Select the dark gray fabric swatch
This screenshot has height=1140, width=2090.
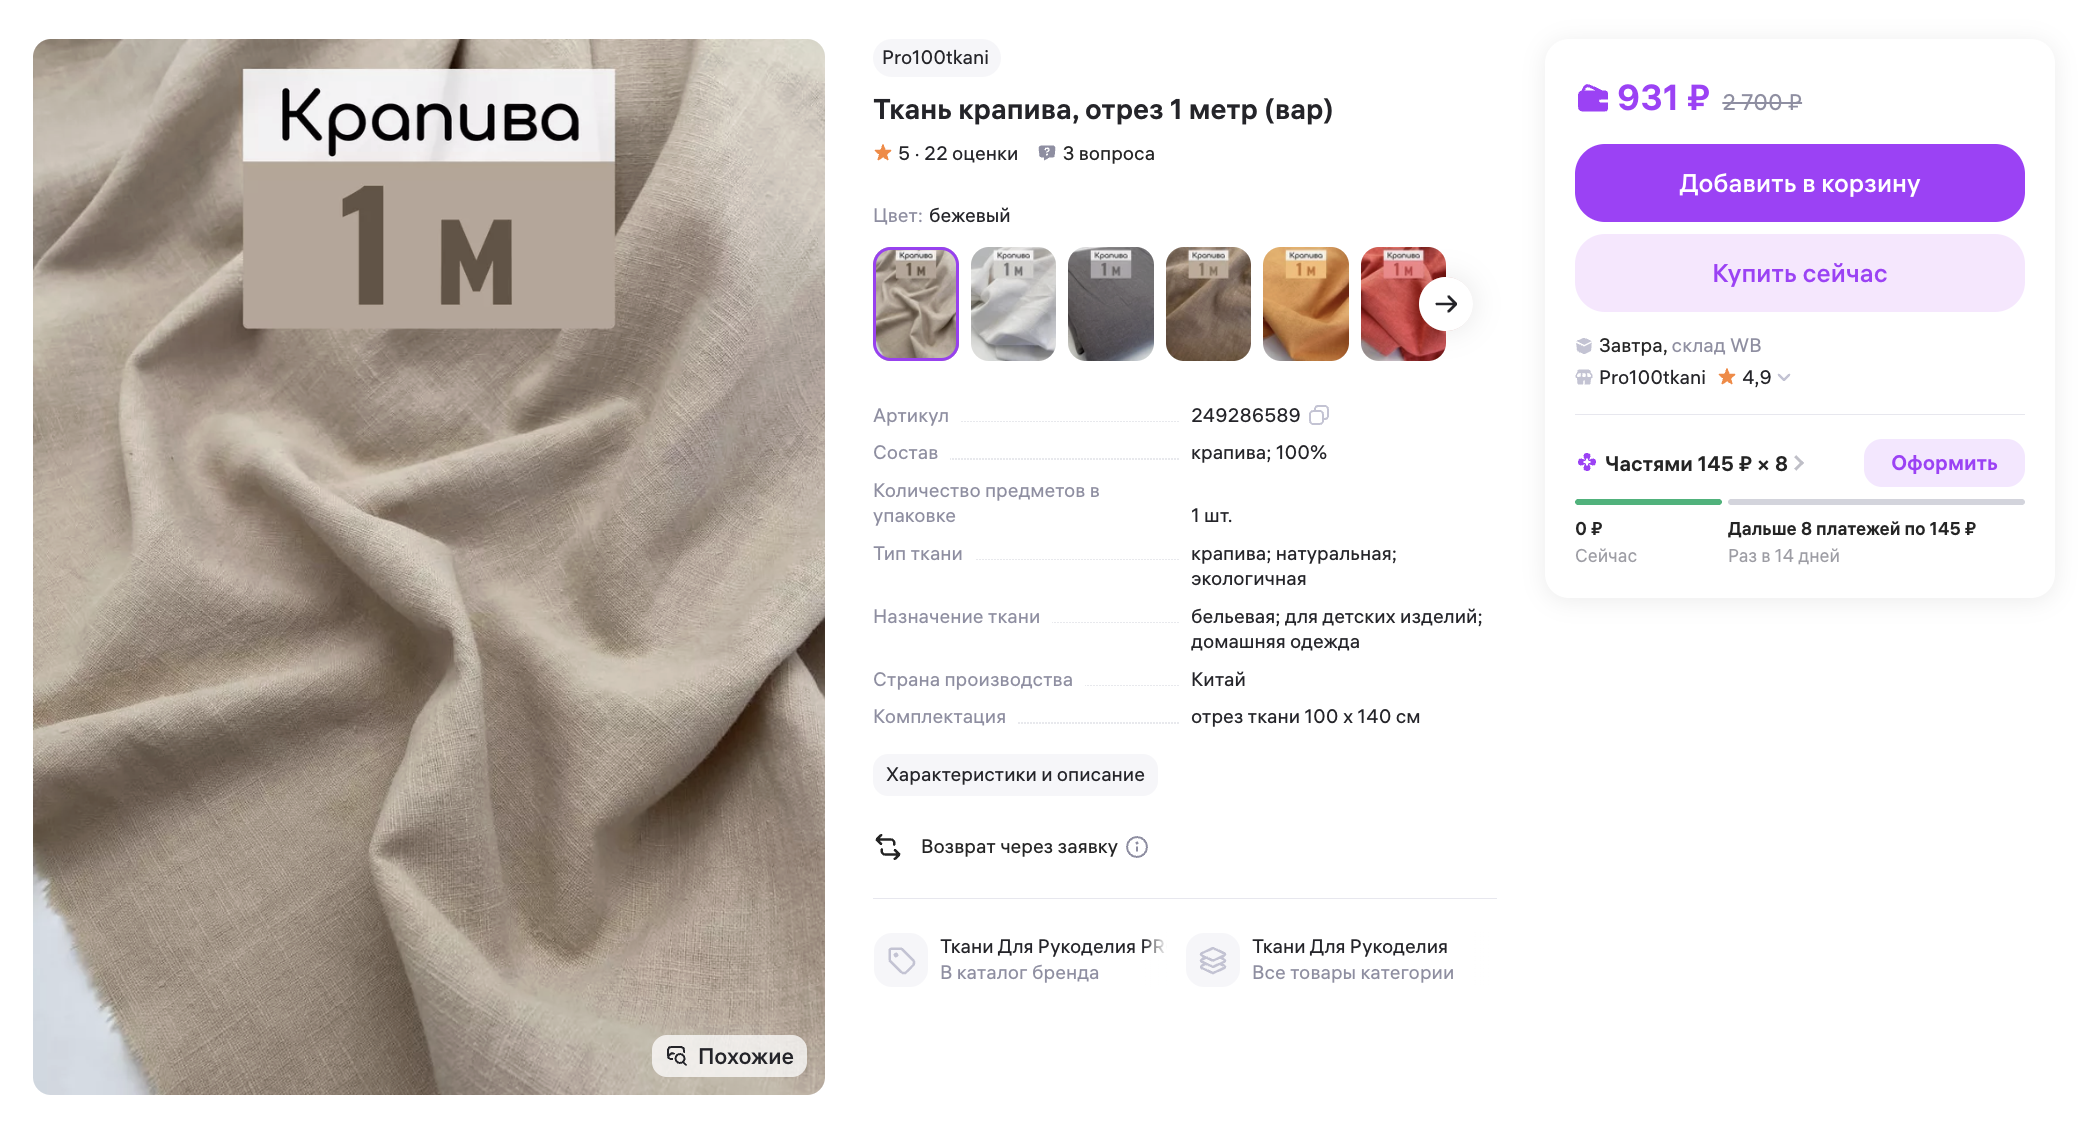pos(1110,304)
